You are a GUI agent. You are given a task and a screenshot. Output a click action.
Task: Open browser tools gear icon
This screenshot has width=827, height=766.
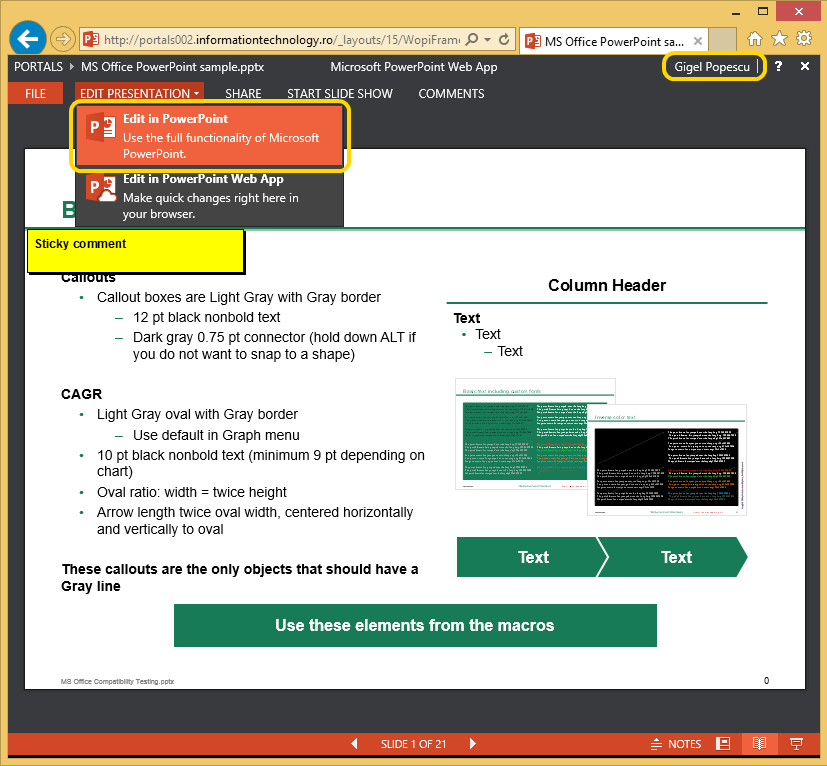pos(804,38)
